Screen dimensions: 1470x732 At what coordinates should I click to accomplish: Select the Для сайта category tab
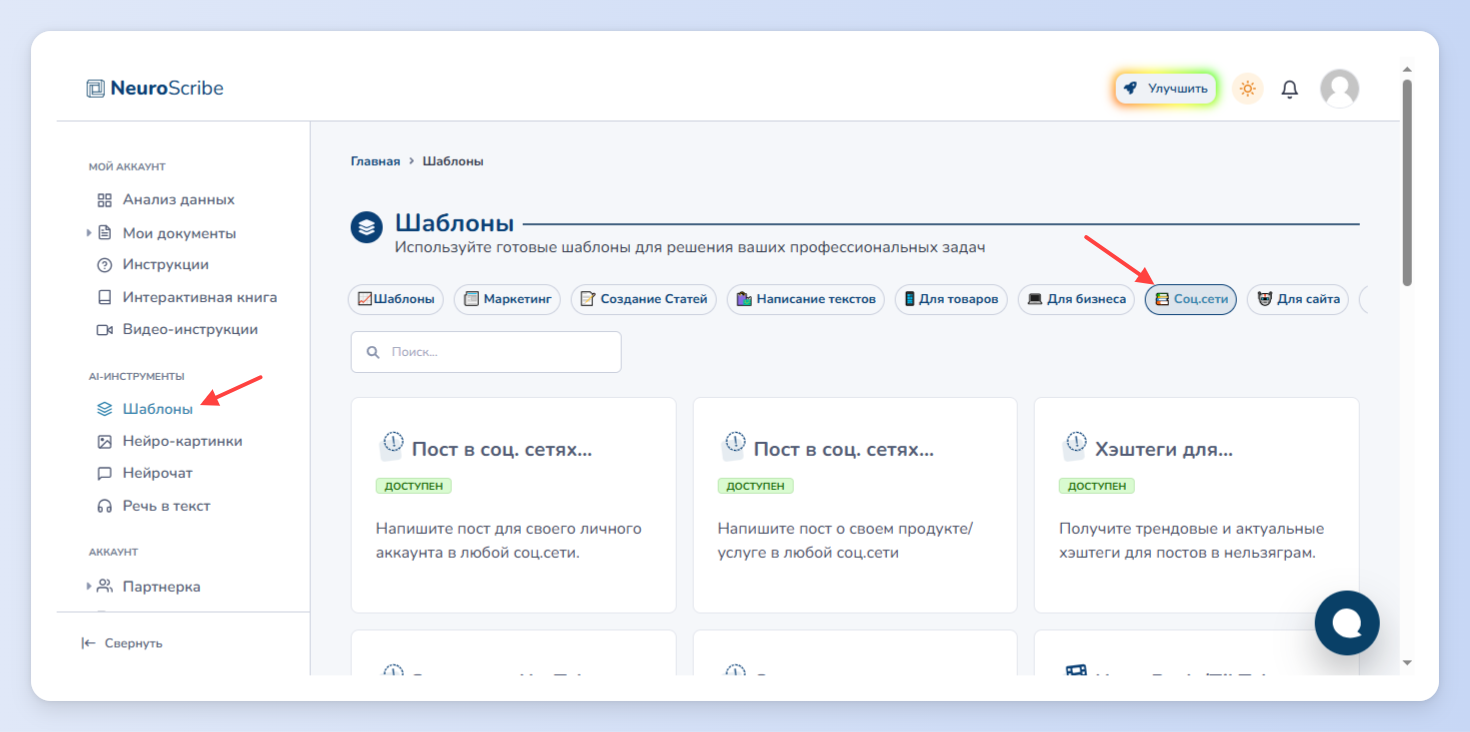coord(1298,299)
